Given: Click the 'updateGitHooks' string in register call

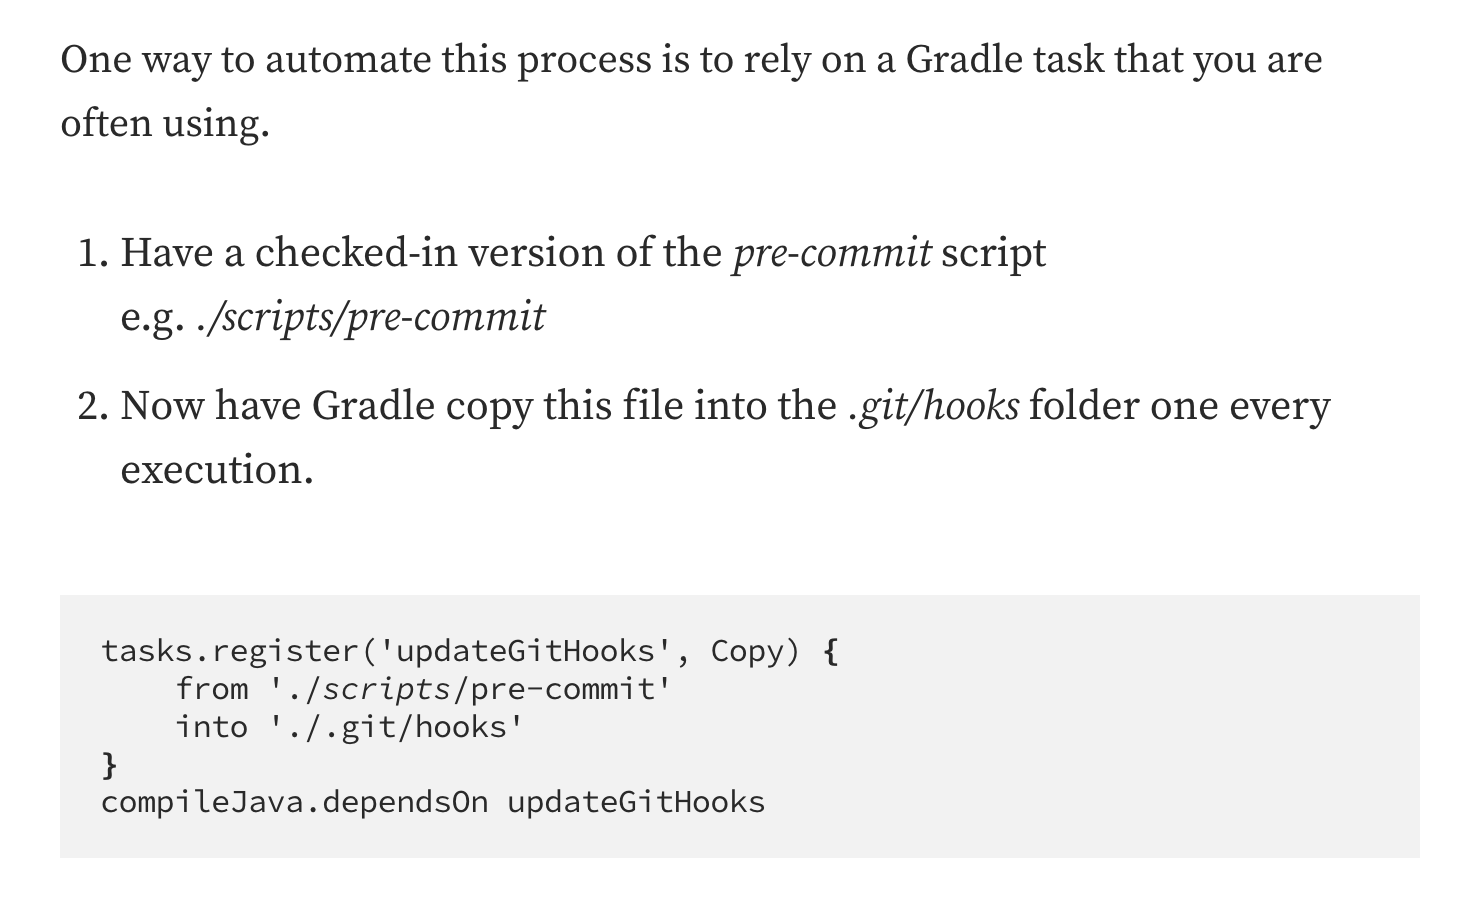Looking at the screenshot, I should (x=533, y=651).
